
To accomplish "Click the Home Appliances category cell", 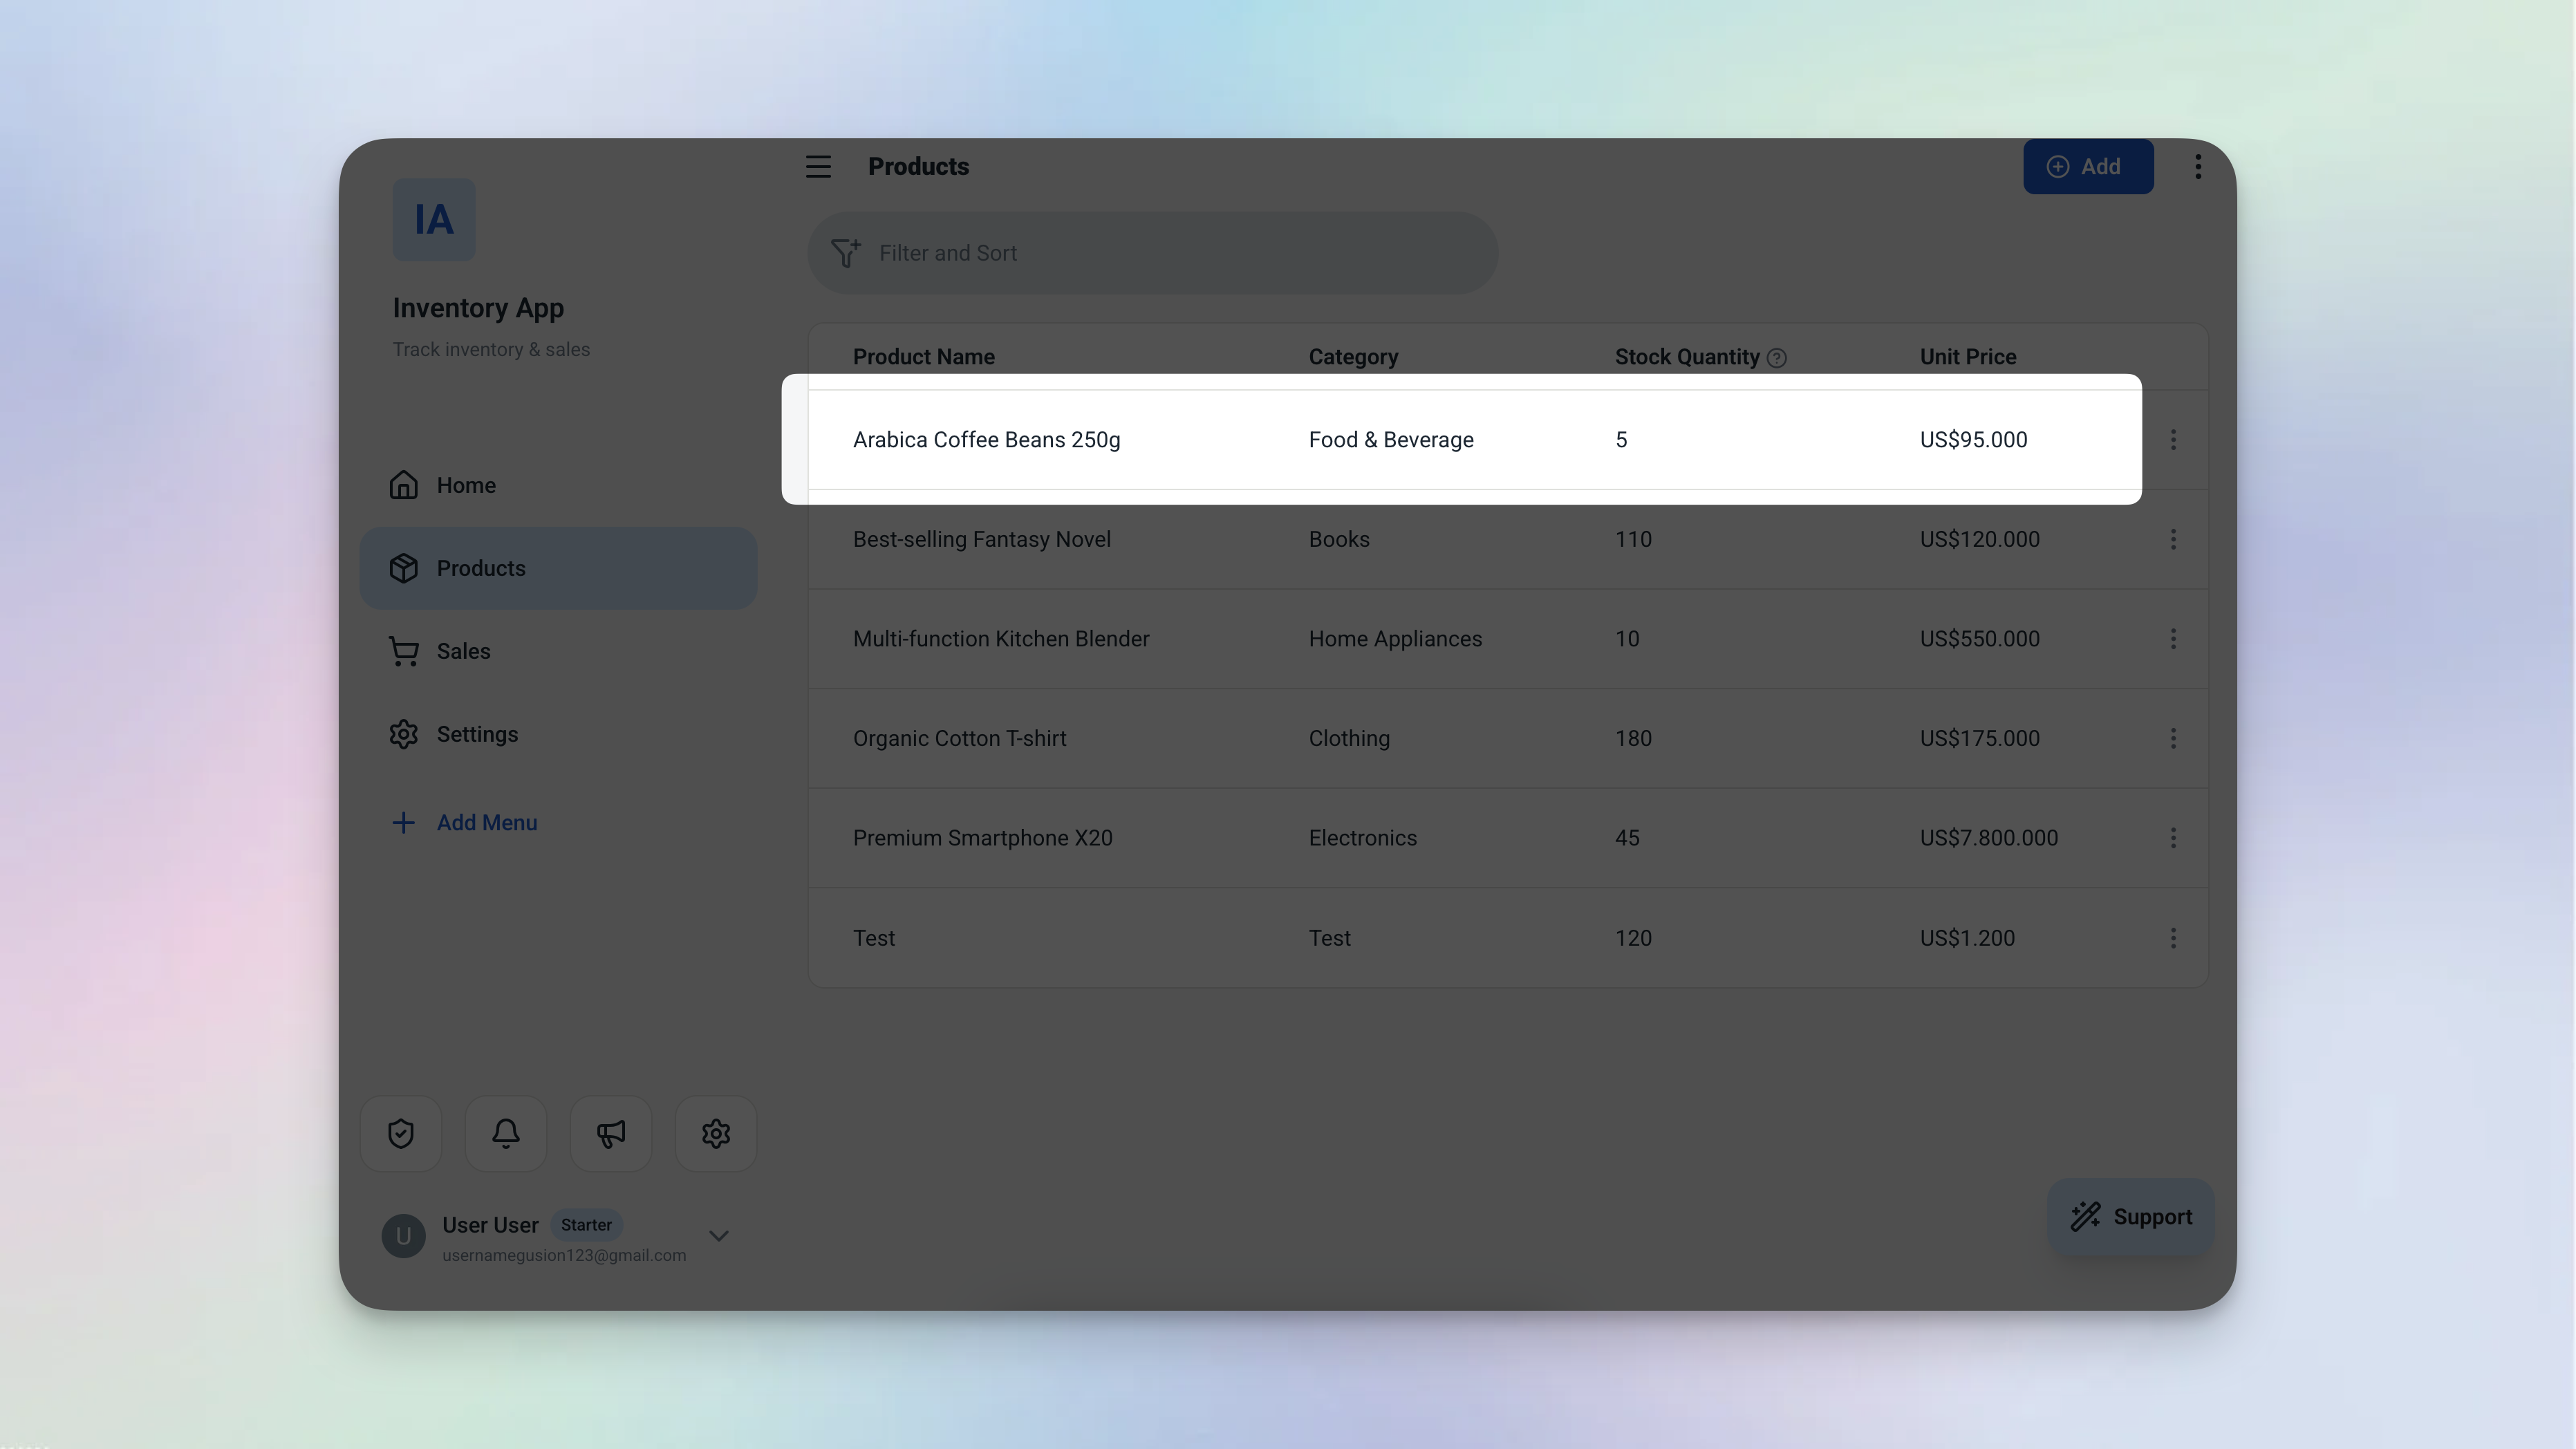I will click(1395, 639).
